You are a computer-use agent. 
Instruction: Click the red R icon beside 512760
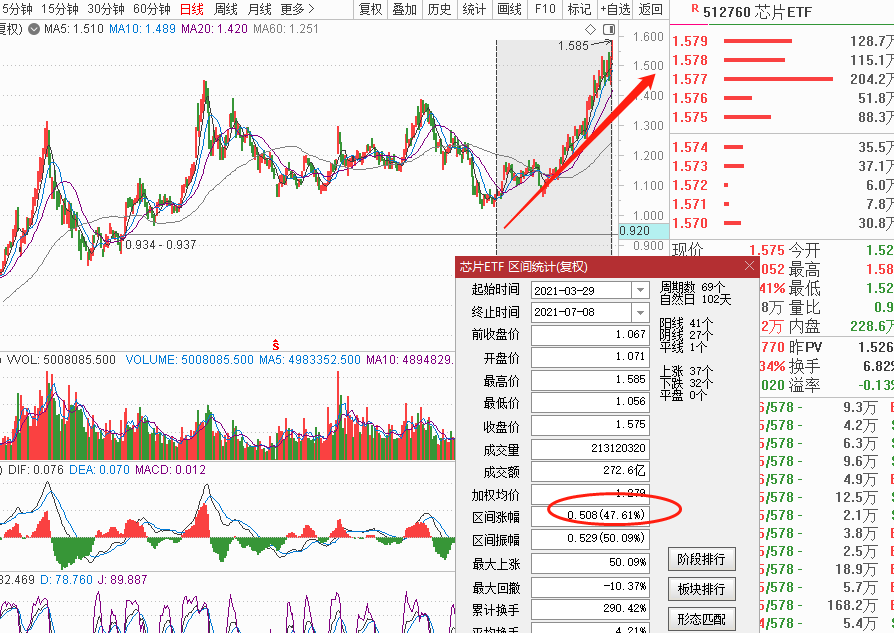point(694,9)
